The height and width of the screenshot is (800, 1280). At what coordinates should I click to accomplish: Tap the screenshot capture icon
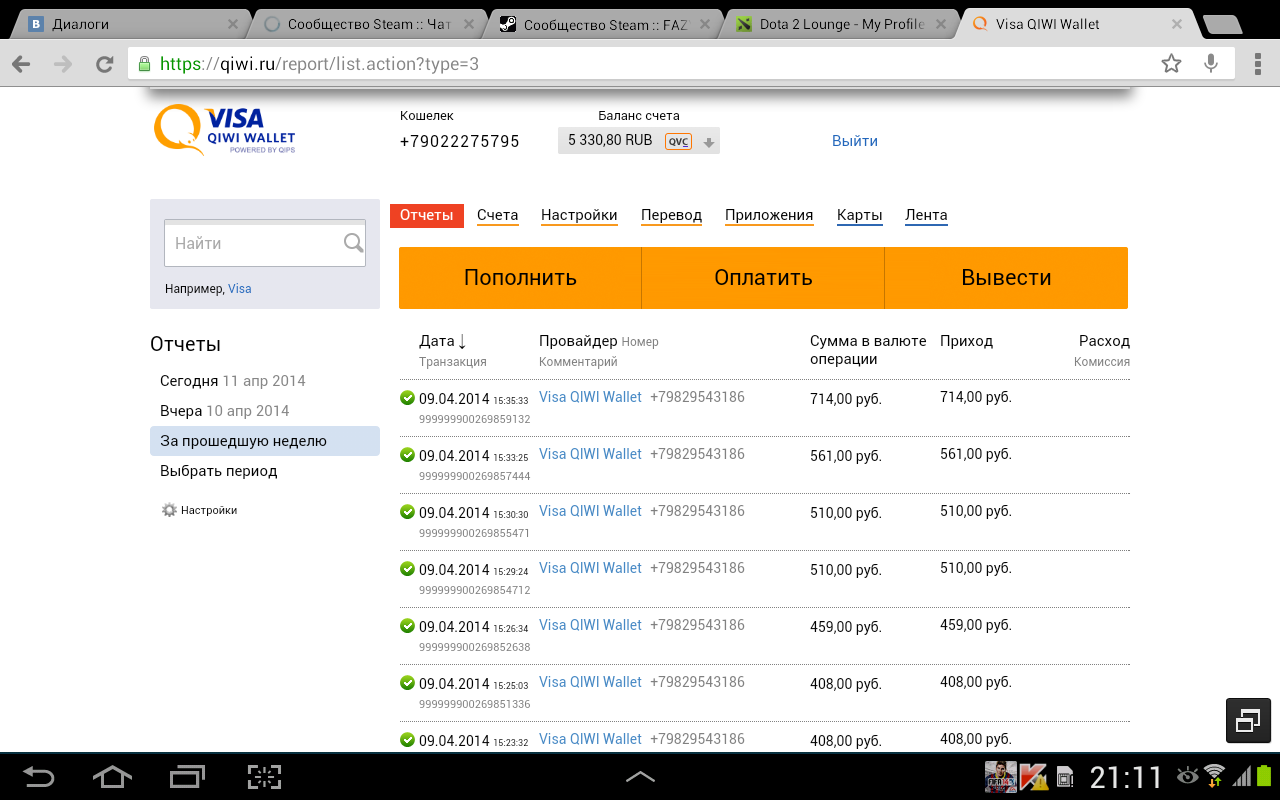(x=264, y=776)
